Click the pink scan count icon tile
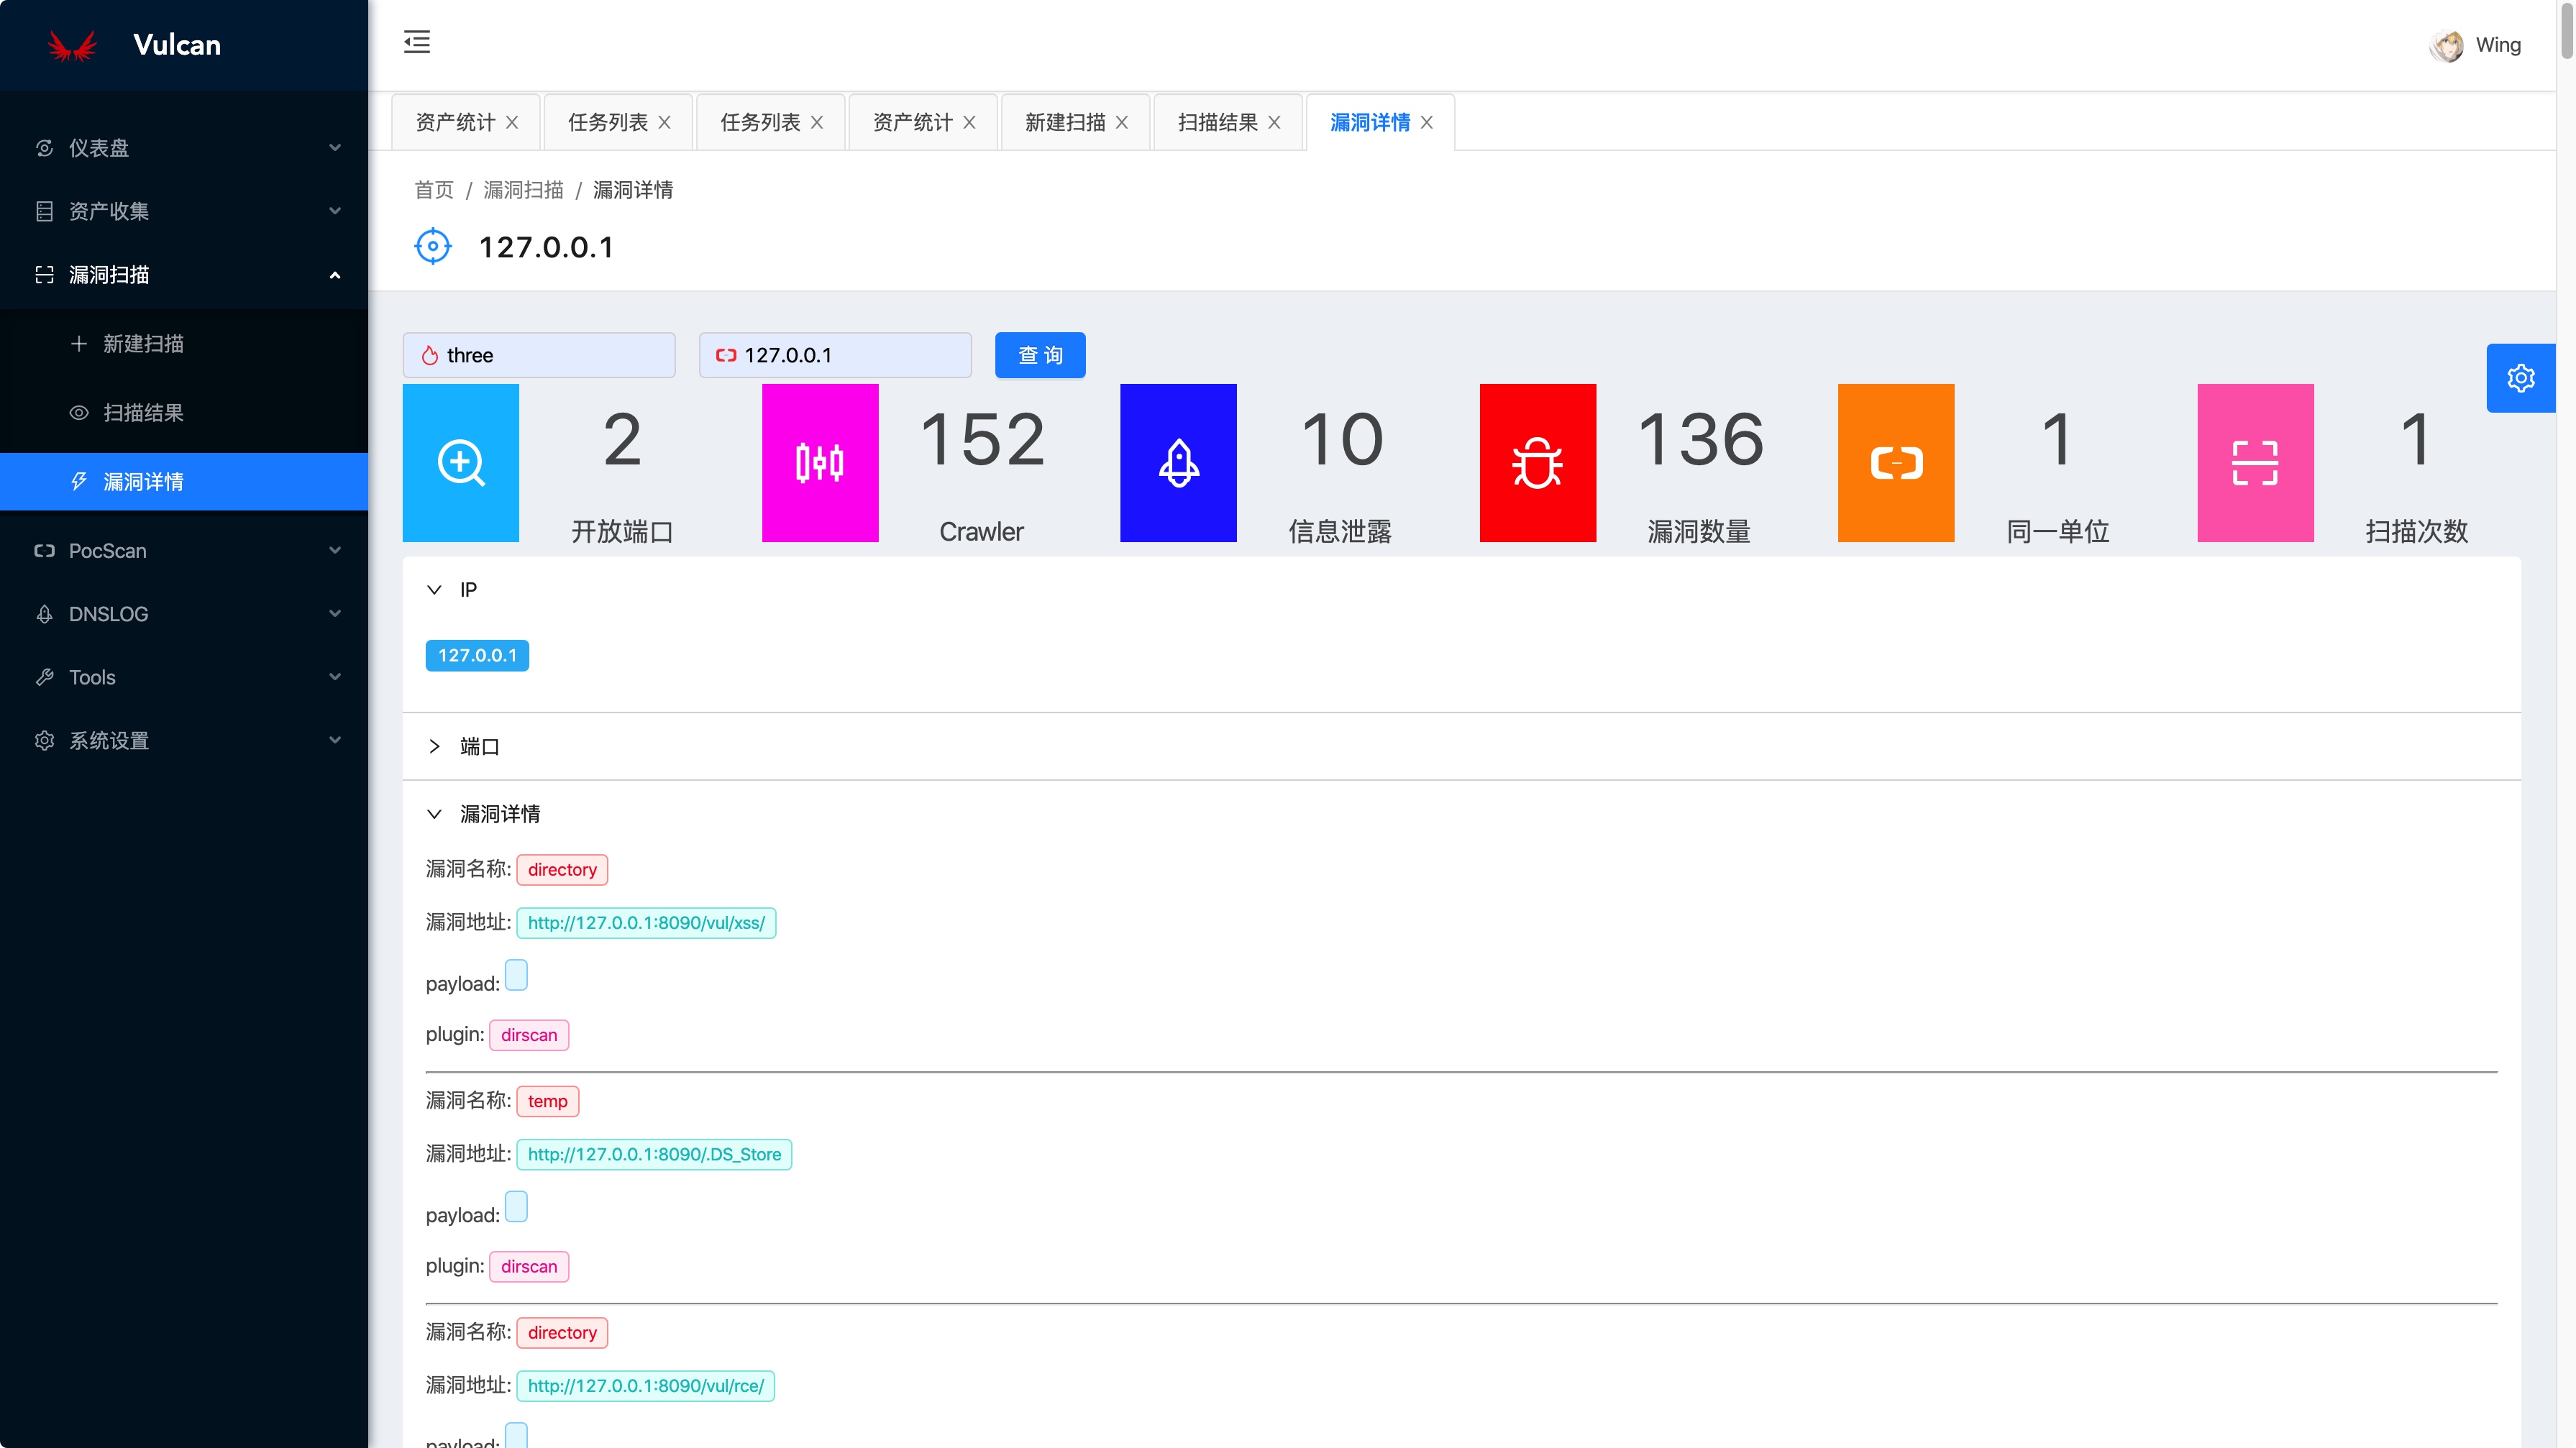Image resolution: width=2576 pixels, height=1448 pixels. [x=2255, y=463]
